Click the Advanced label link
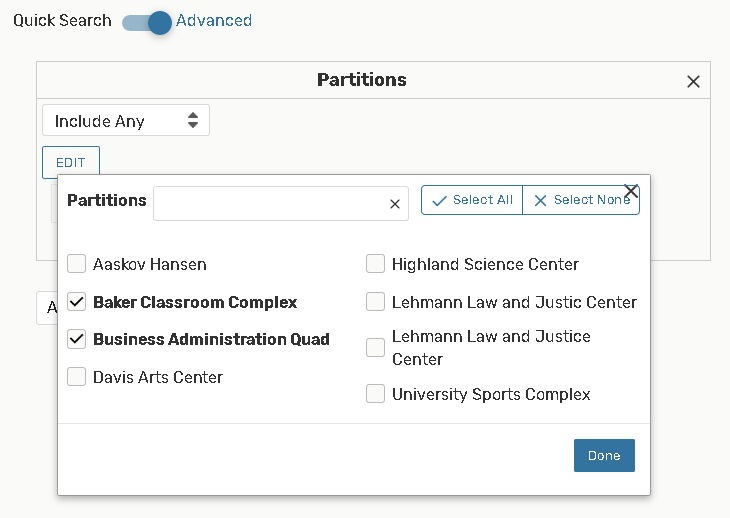Image resolution: width=730 pixels, height=518 pixels. point(214,20)
